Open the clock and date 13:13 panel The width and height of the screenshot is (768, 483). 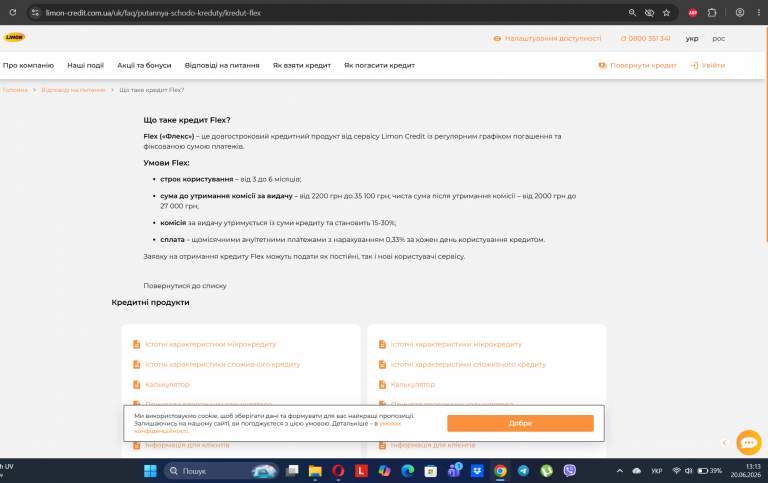(745, 471)
